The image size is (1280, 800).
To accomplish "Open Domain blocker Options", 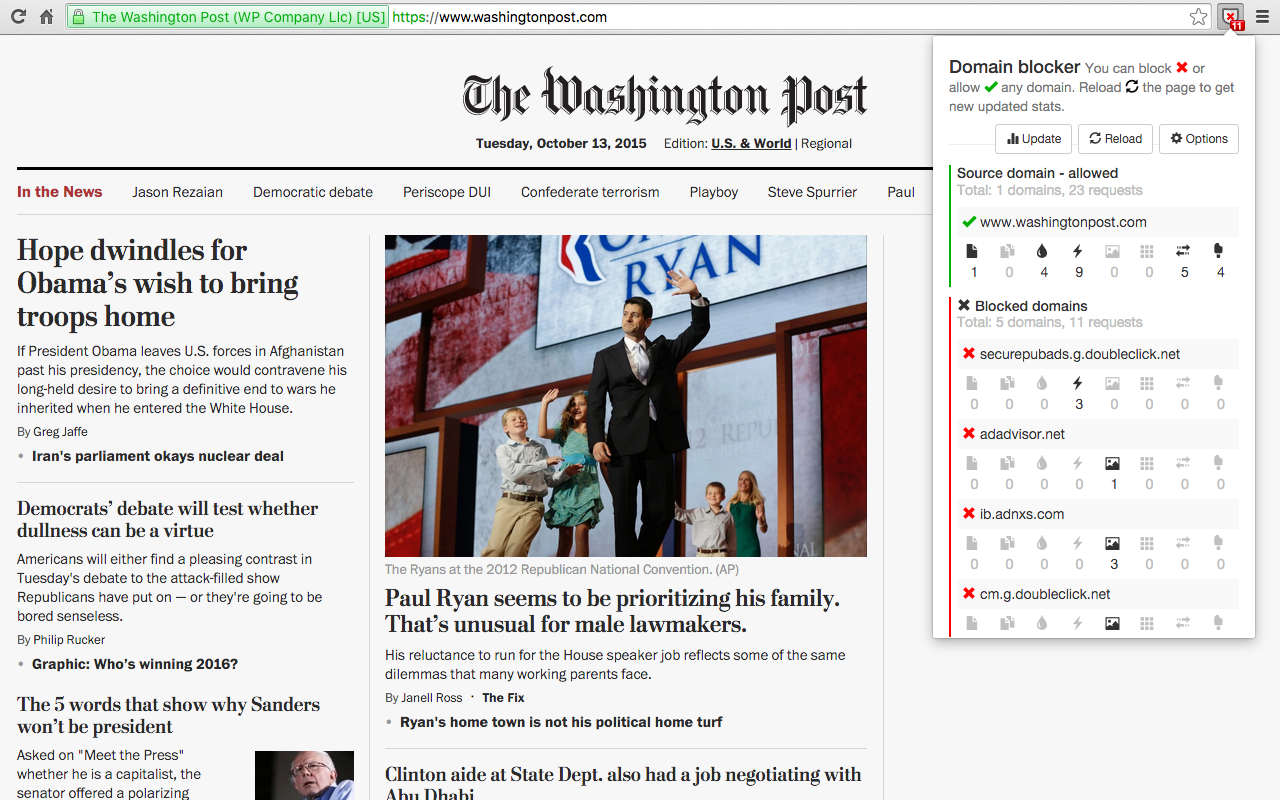I will coord(1199,139).
